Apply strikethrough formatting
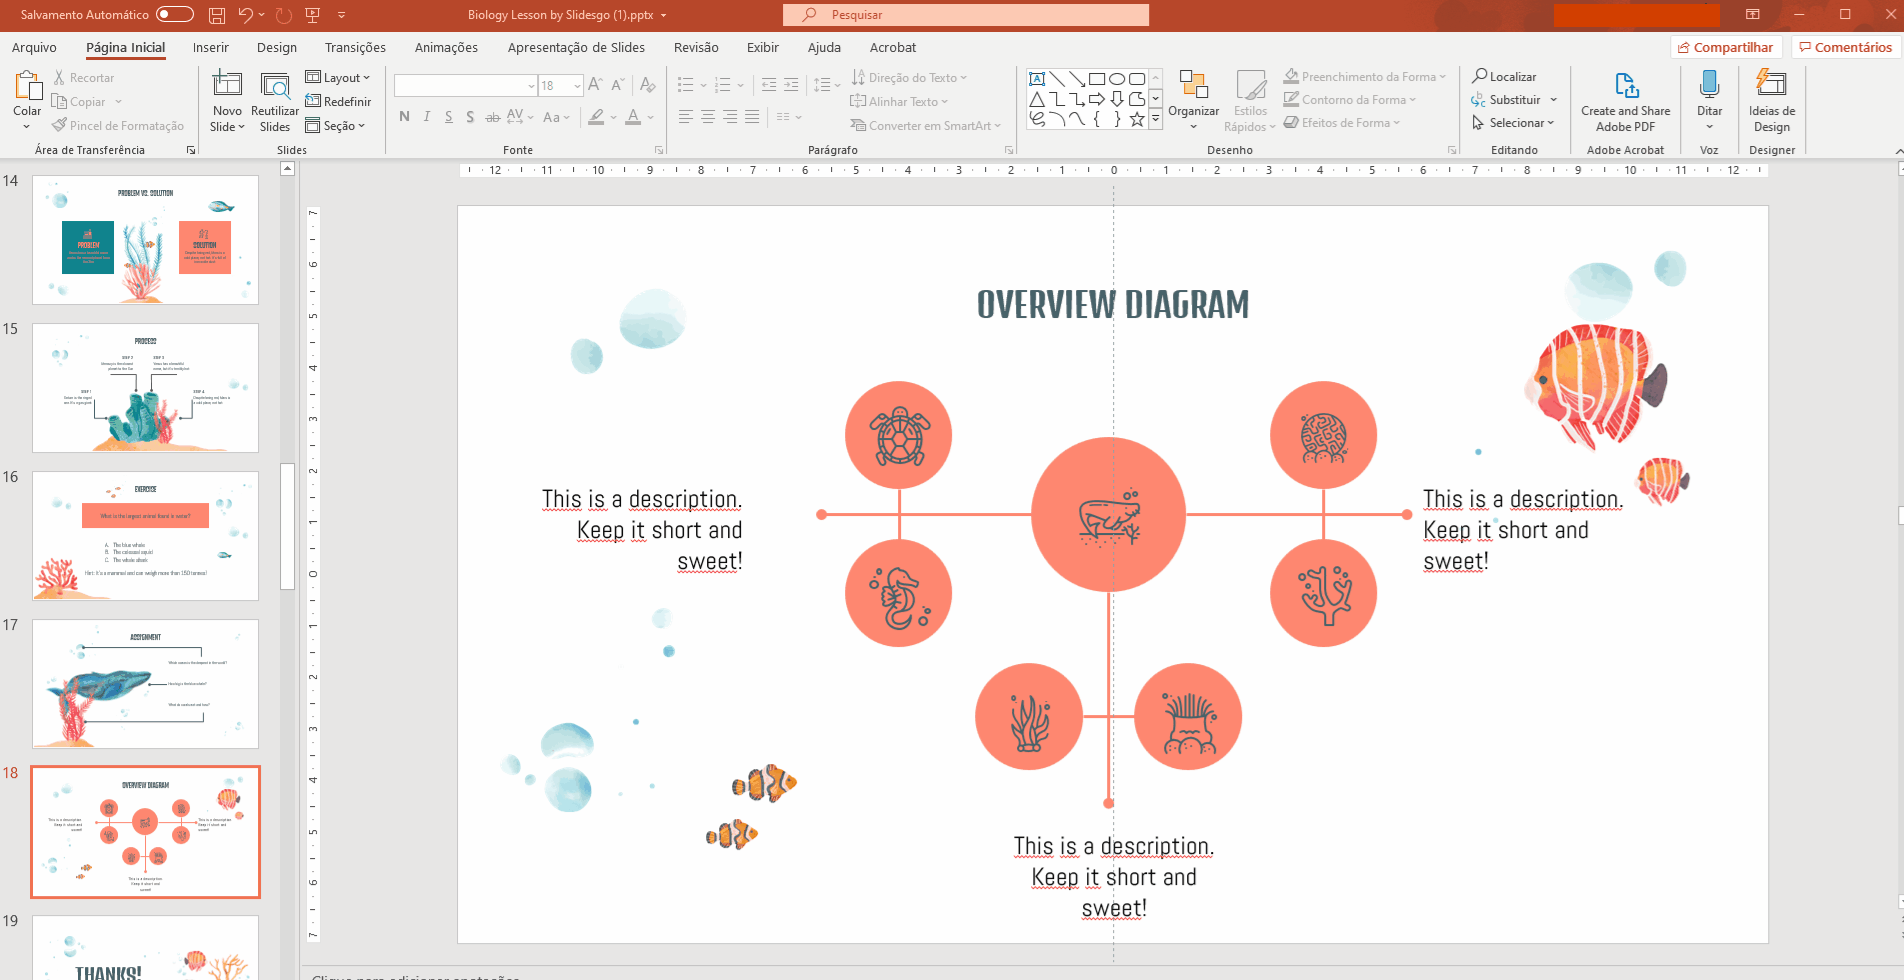Screen dimensions: 1904x980 [x=492, y=117]
